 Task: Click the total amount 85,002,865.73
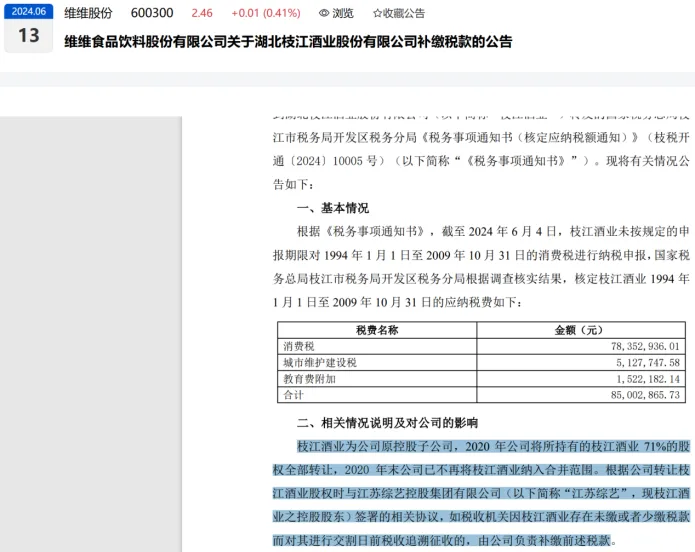[x=645, y=395]
